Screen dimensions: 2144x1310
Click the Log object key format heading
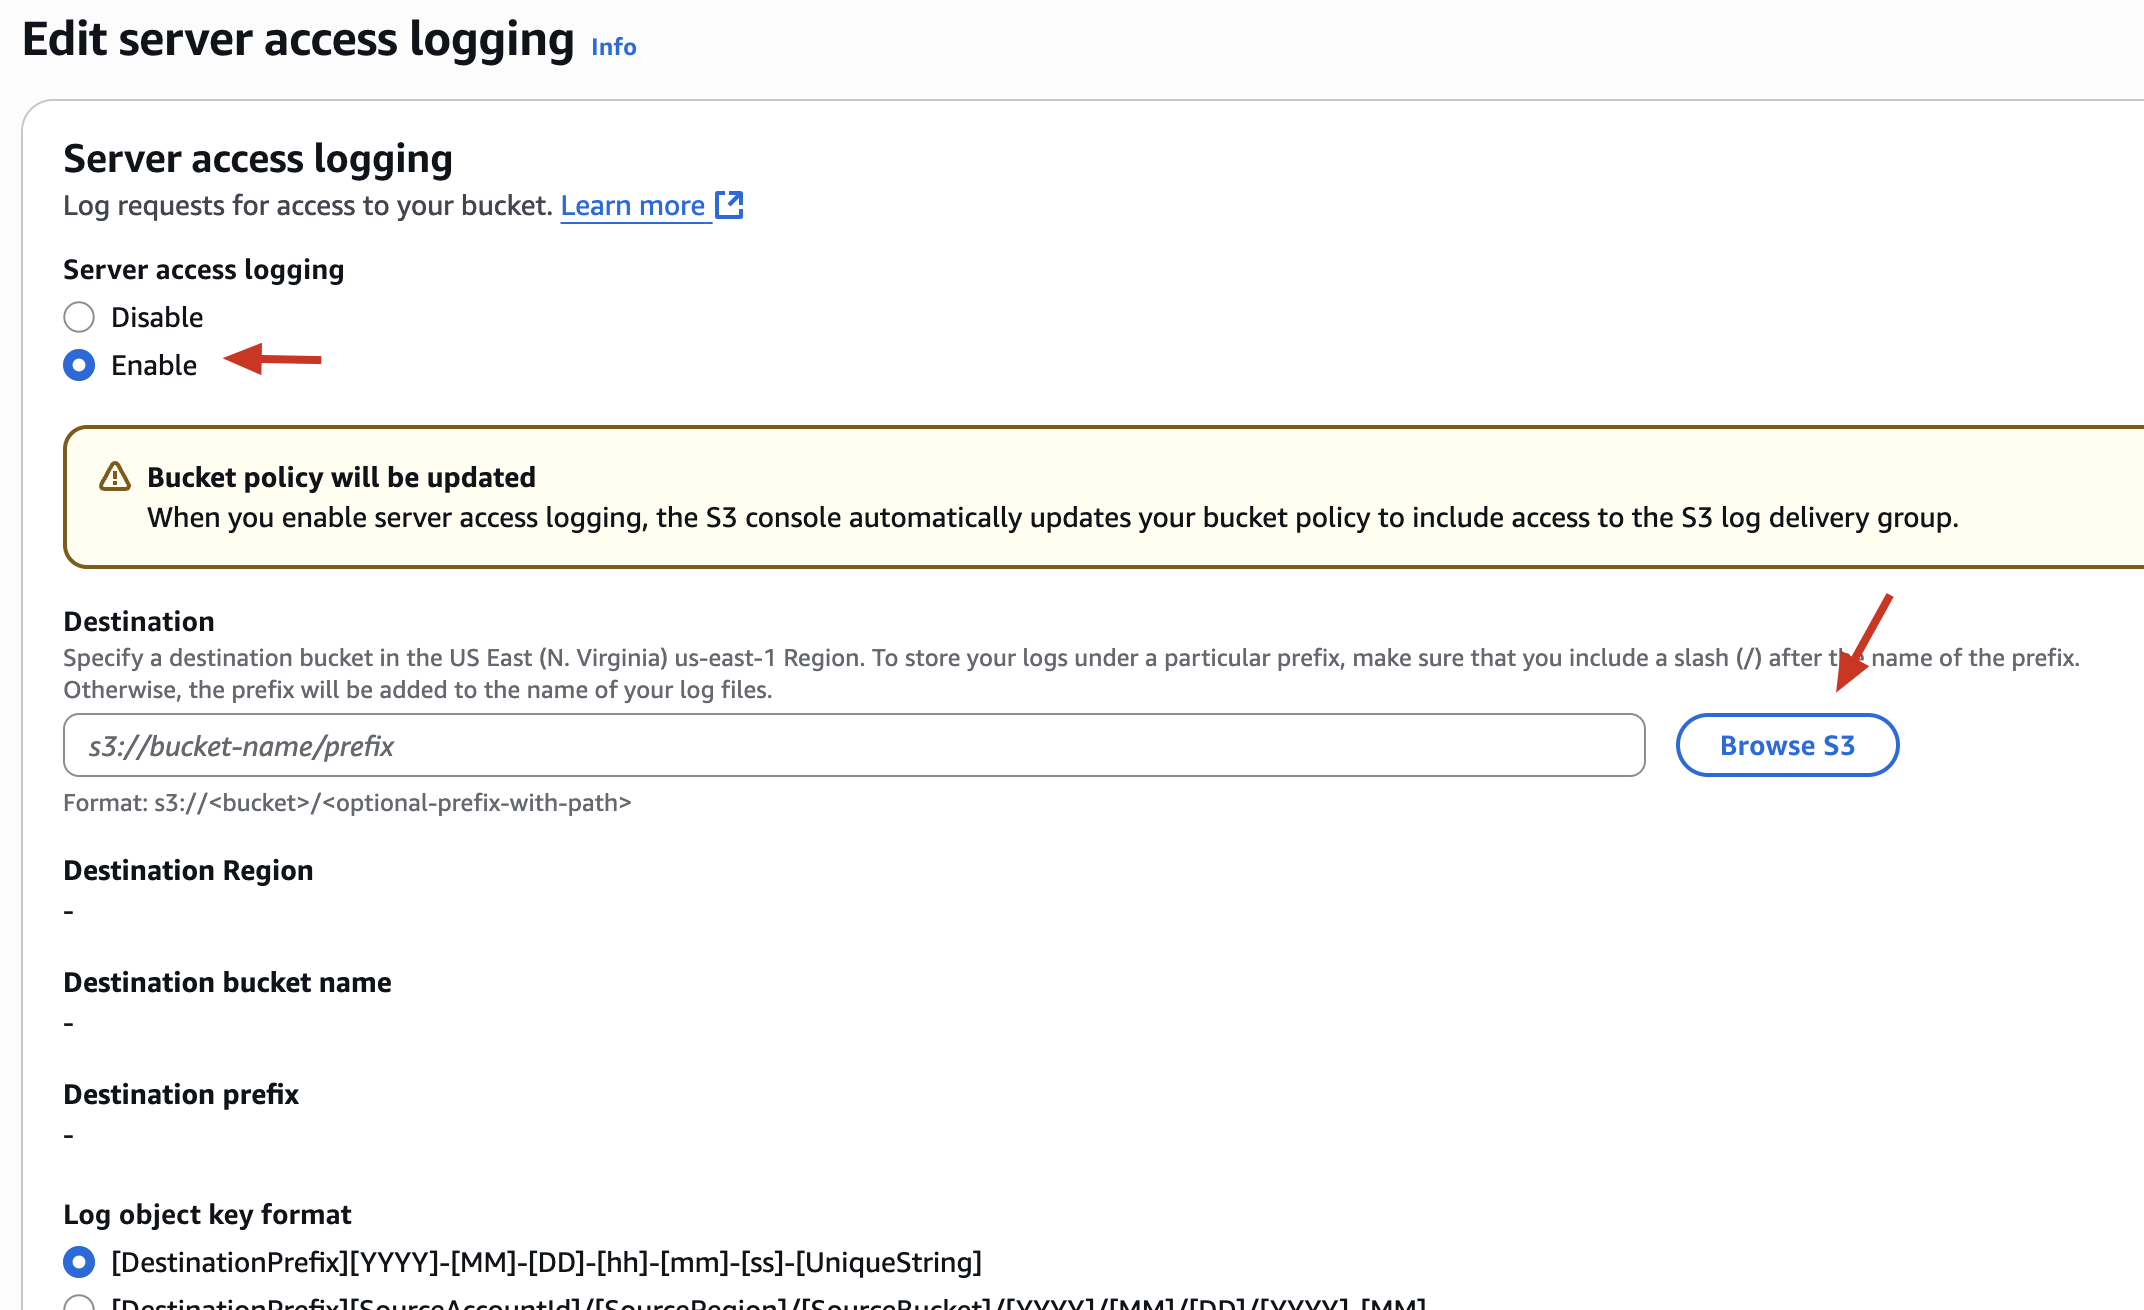pos(207,1214)
